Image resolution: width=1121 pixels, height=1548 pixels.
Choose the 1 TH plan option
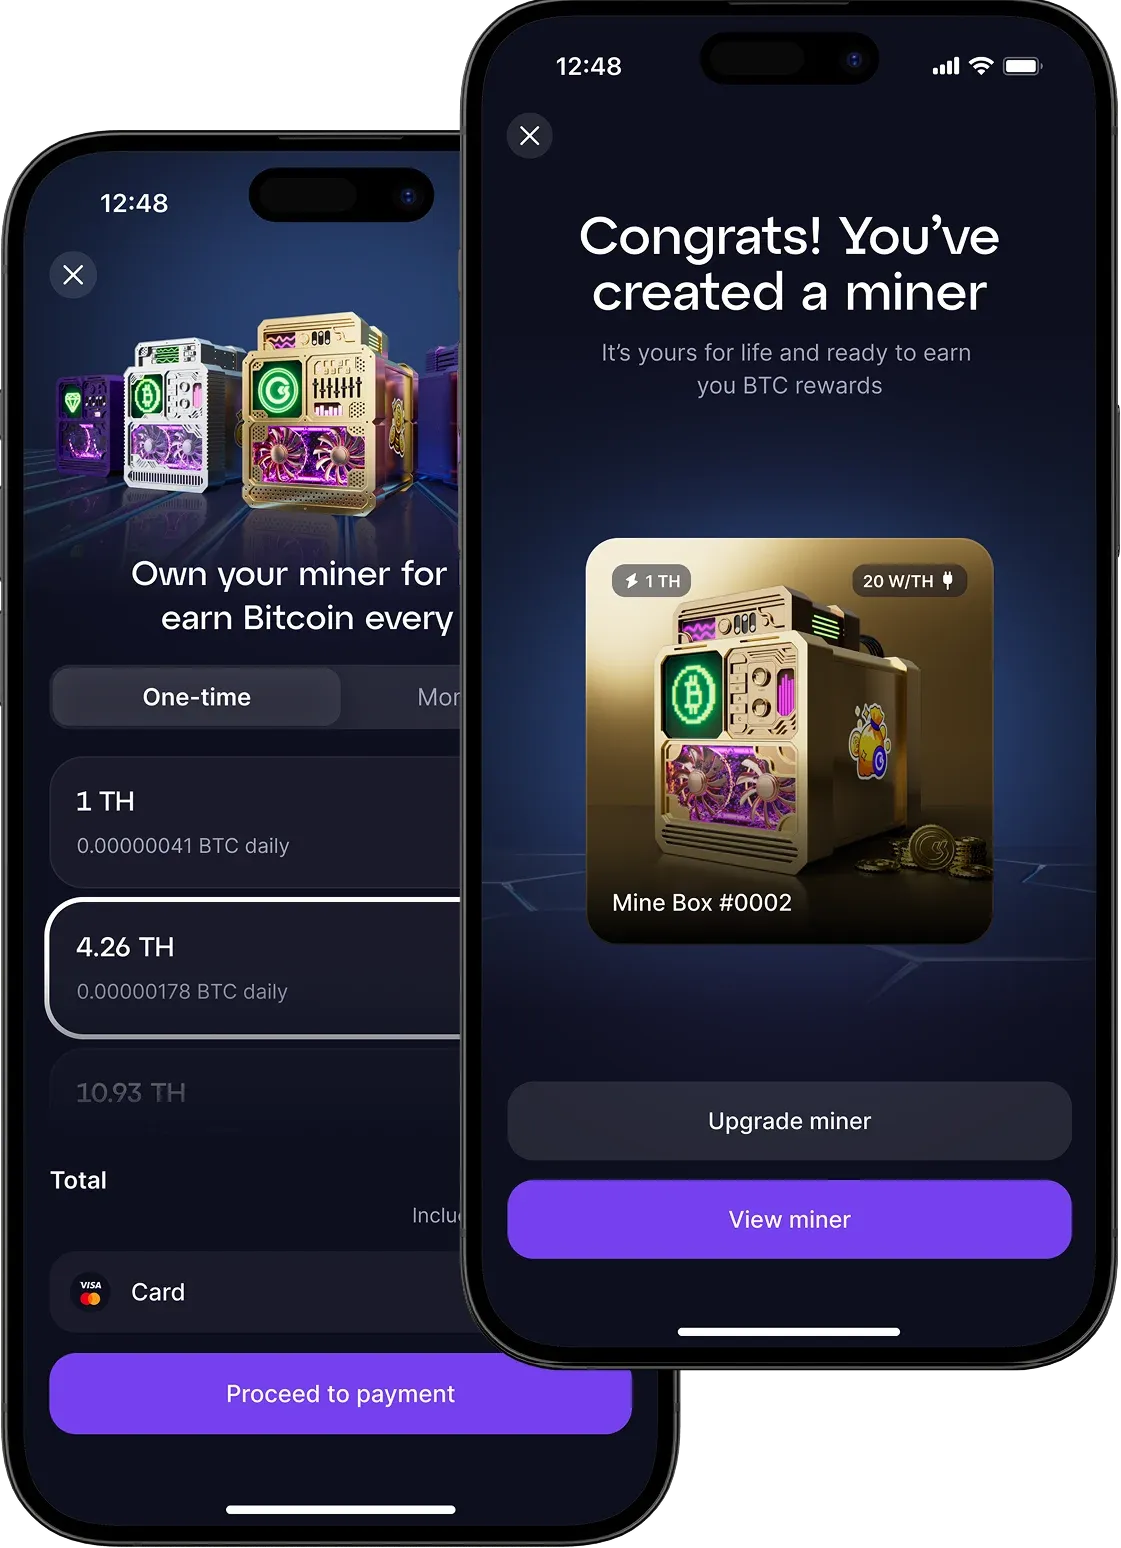tap(256, 822)
